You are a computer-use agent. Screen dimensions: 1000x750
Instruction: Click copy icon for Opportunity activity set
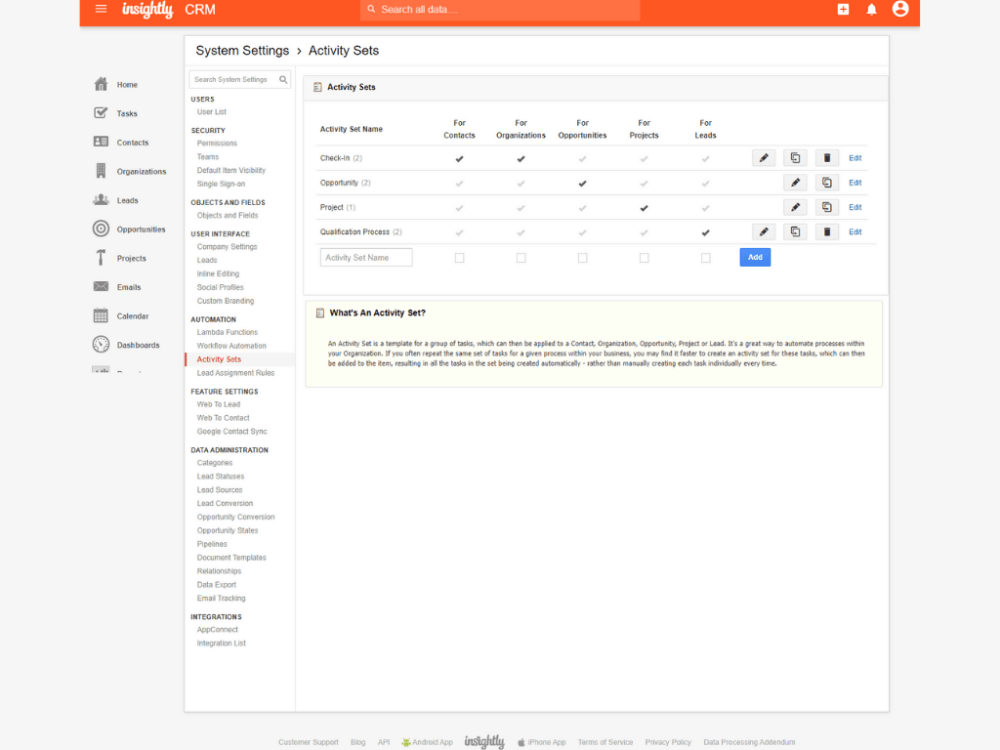827,182
